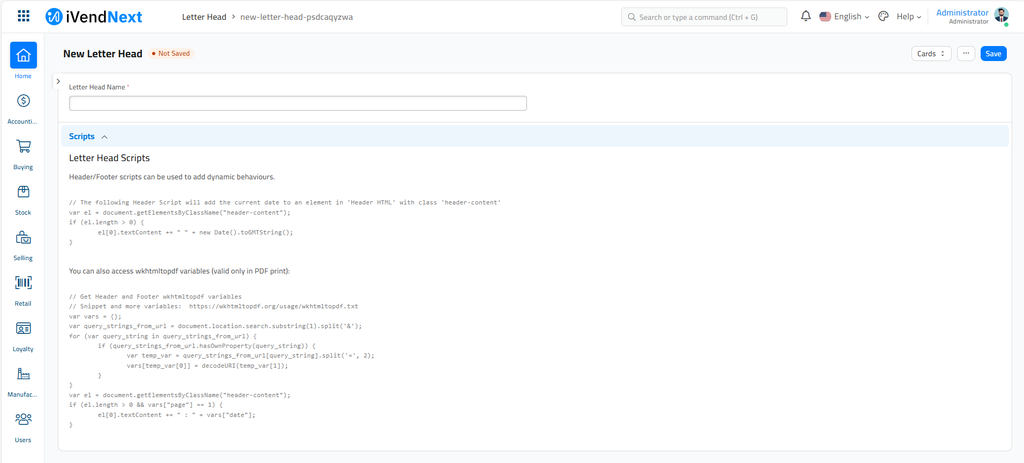Open the Loyalty module icon
Screen dimensions: 1024x463
tap(23, 329)
